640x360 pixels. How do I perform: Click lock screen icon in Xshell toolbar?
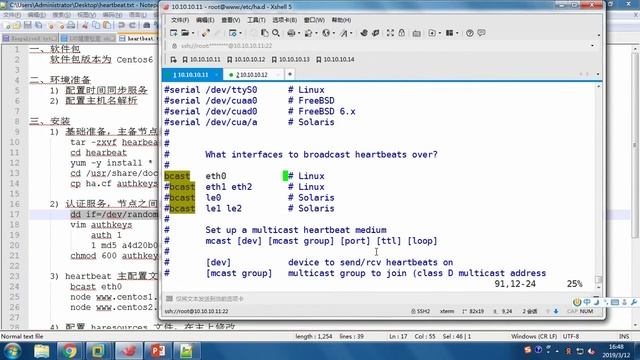(402, 33)
